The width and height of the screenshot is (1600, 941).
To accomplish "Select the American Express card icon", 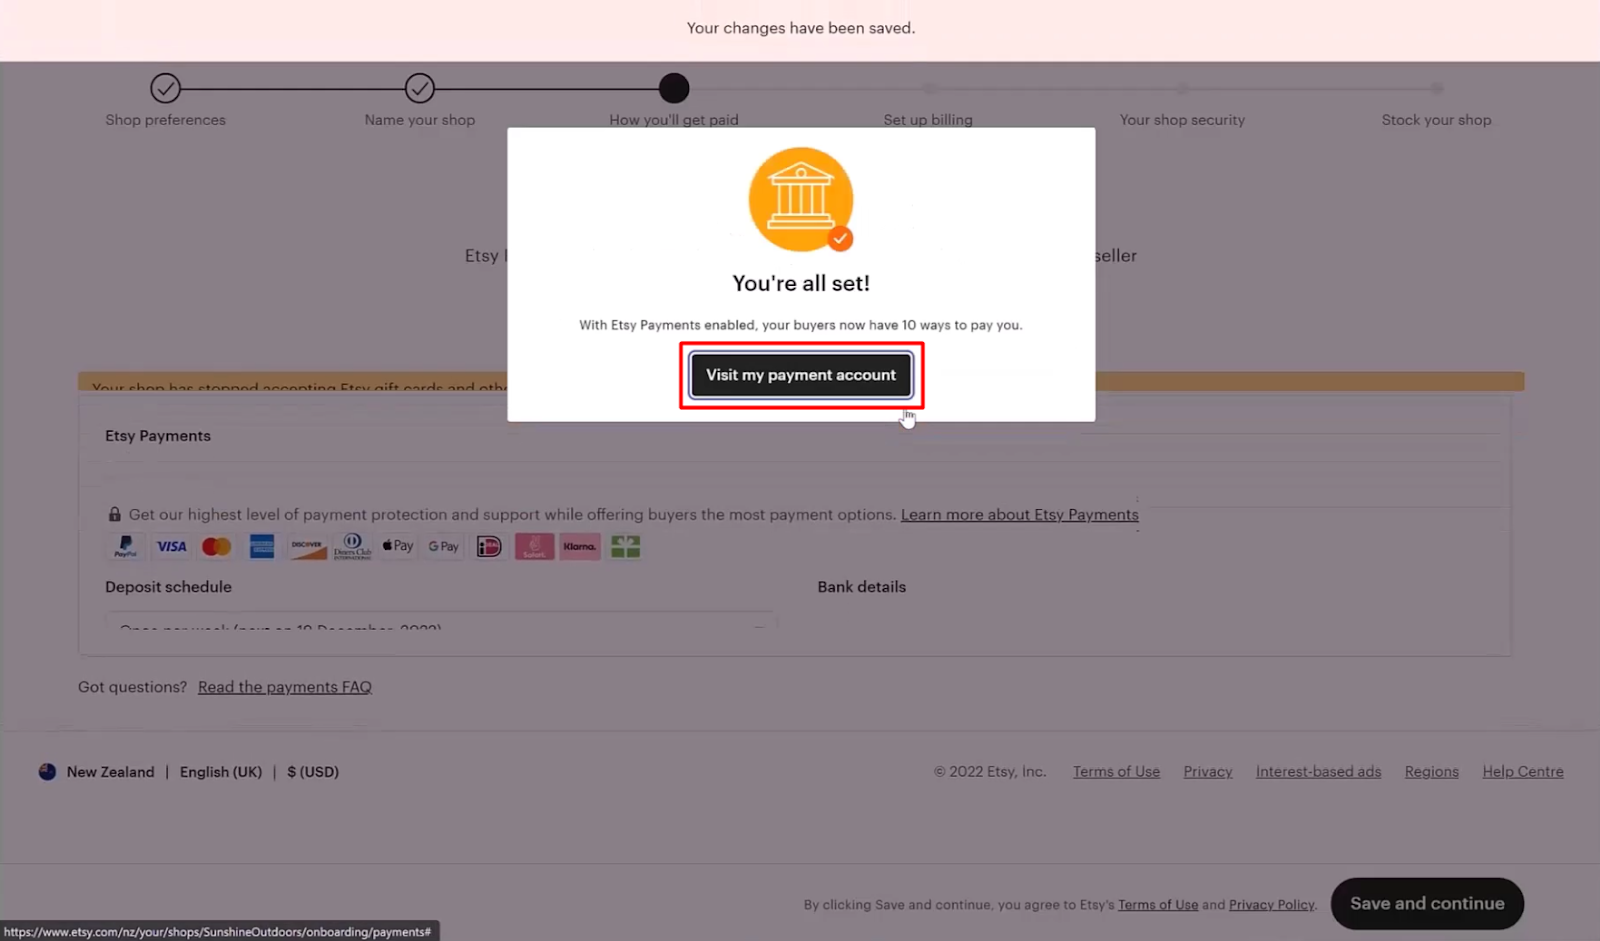I will (x=262, y=547).
